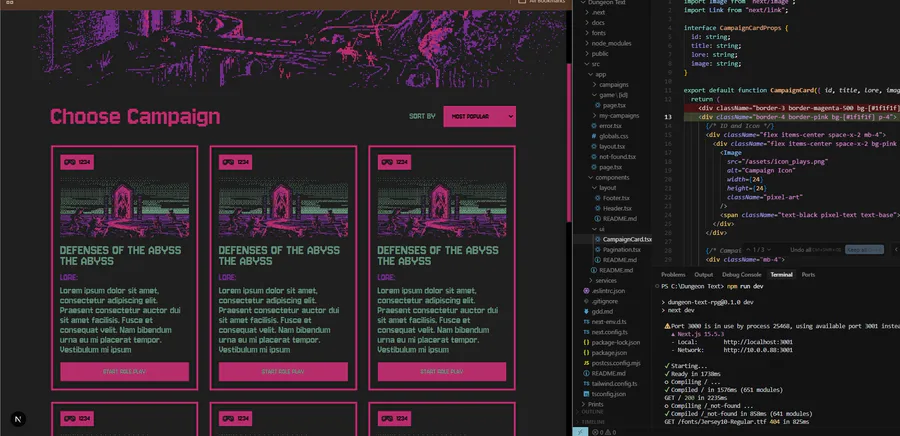Collapse the components folder
Viewport: 900px width, 436px height.
pos(612,177)
